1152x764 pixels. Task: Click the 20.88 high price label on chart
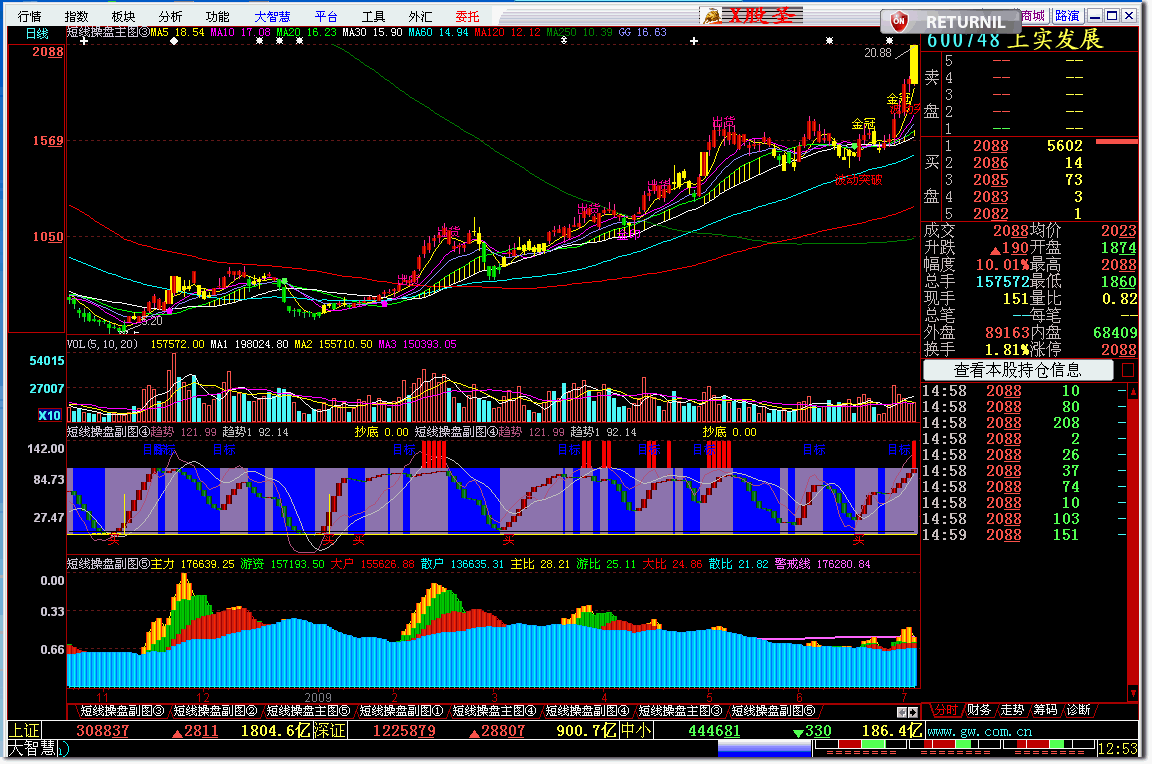877,53
